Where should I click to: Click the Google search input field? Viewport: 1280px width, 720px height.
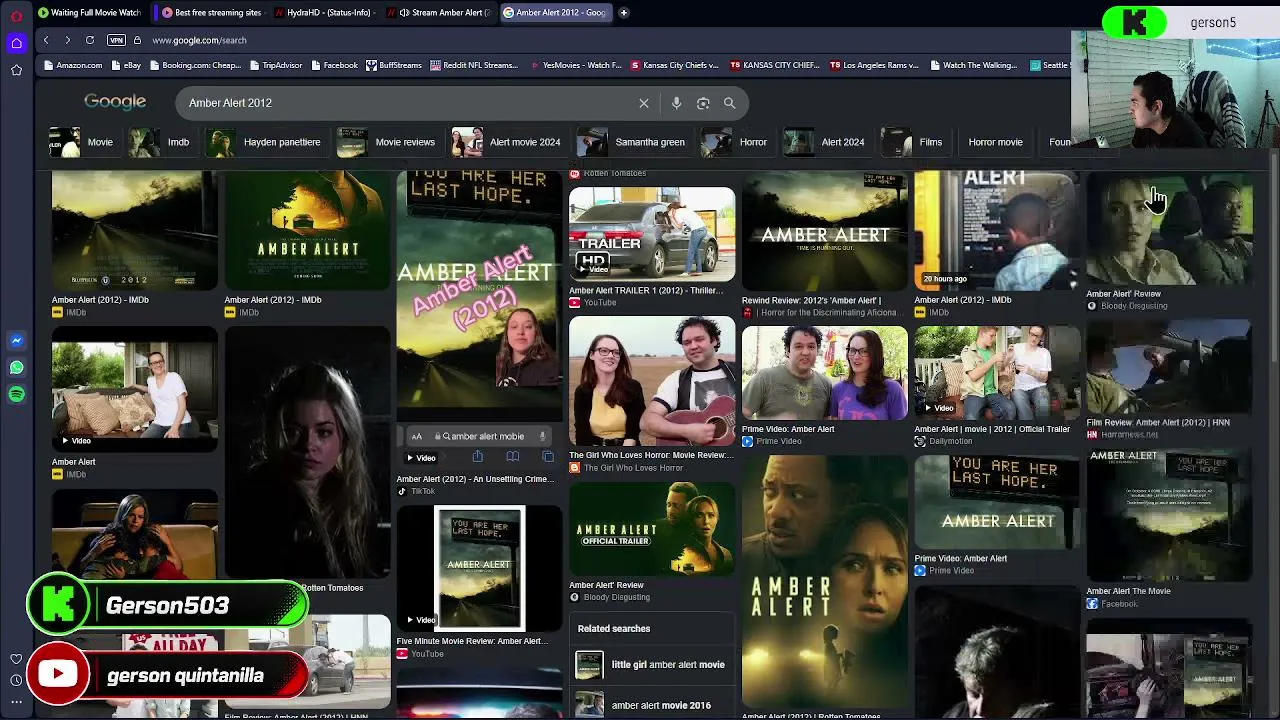click(410, 103)
